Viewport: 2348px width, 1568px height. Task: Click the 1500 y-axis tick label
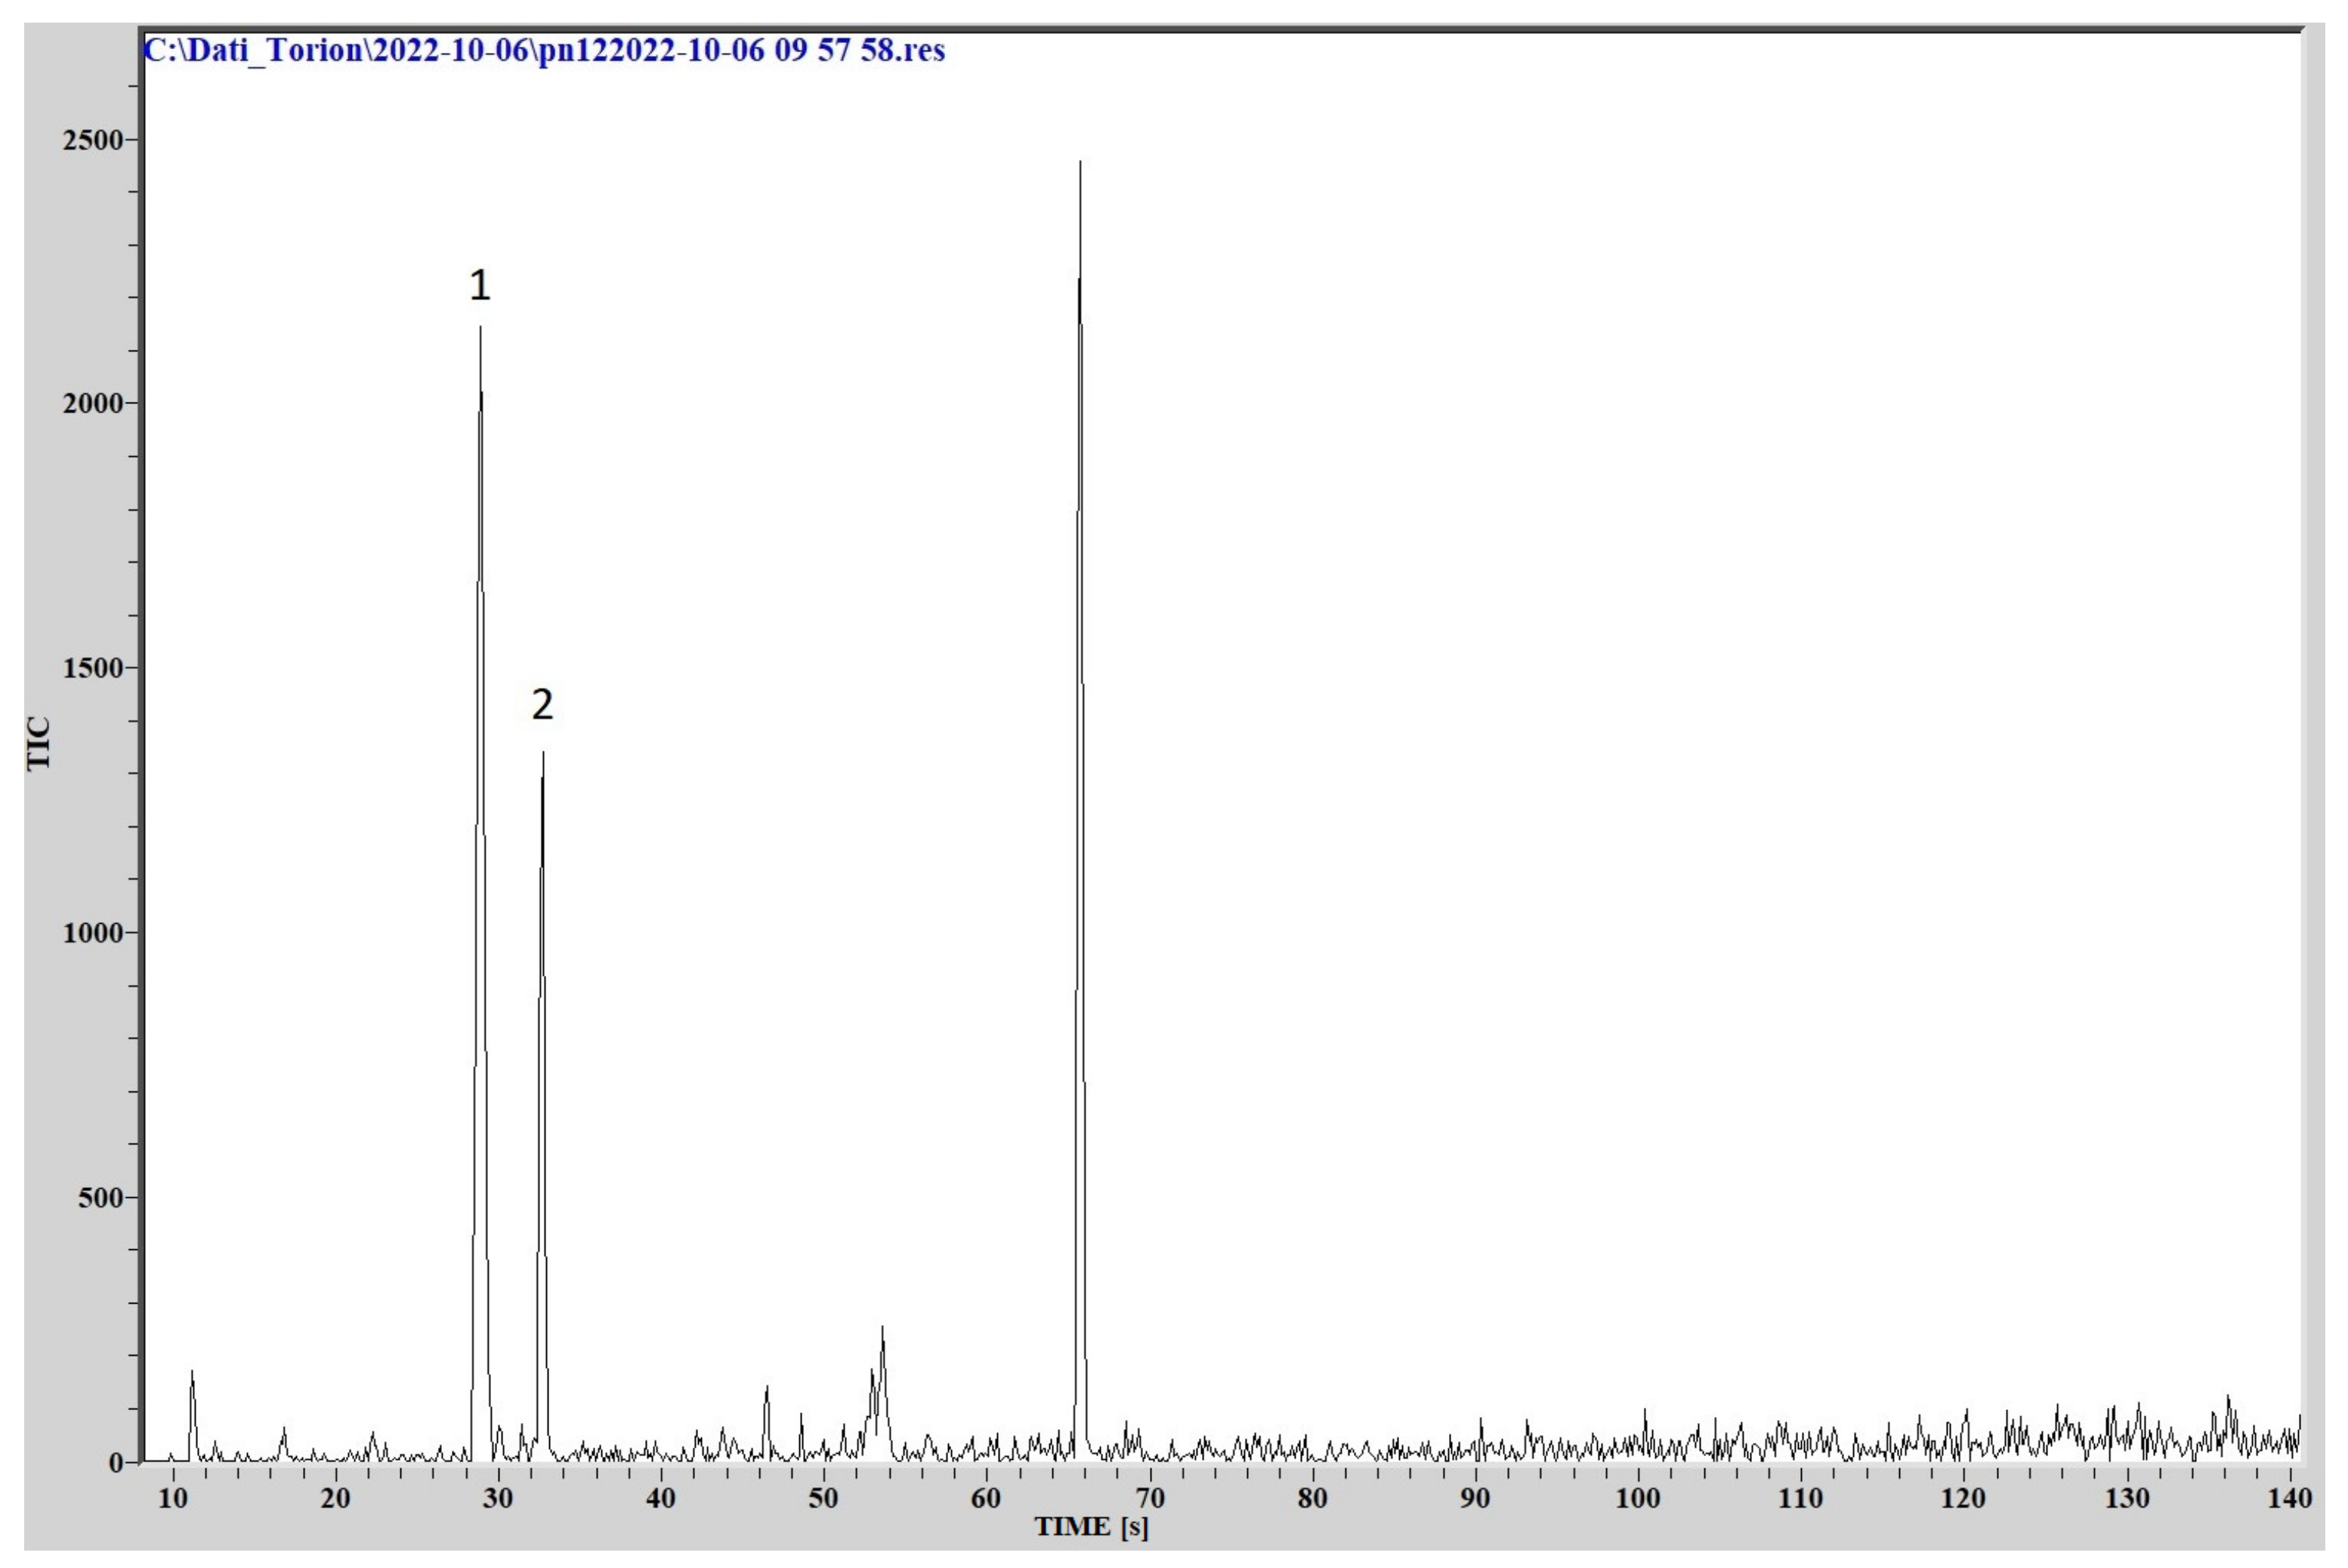point(92,668)
